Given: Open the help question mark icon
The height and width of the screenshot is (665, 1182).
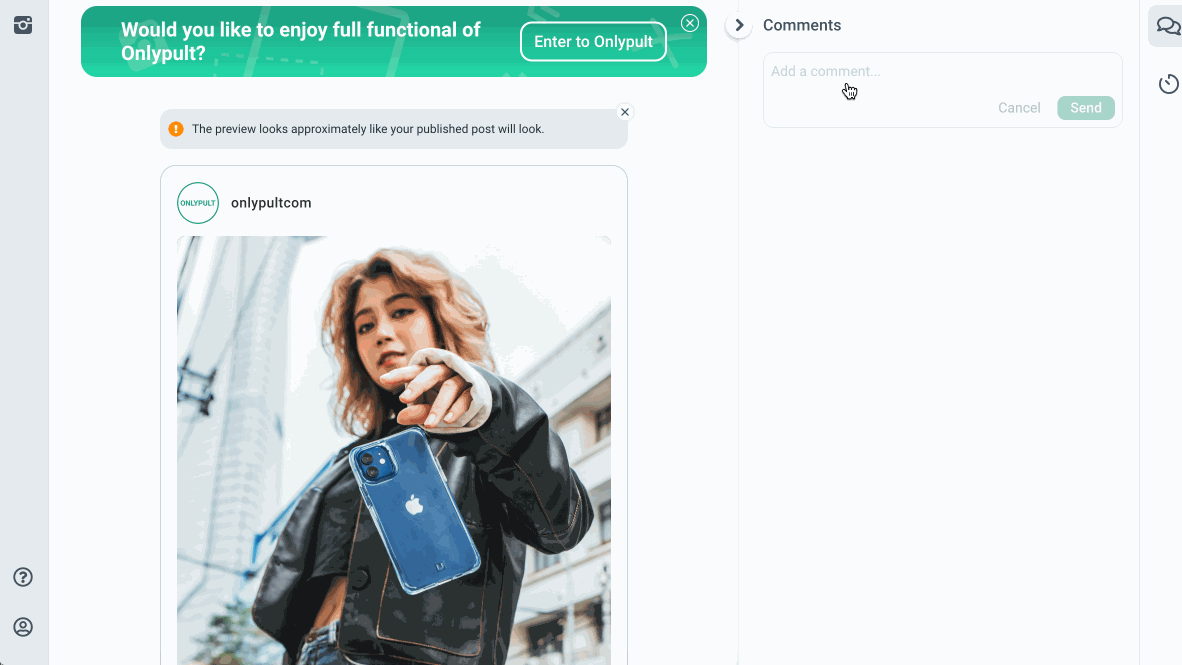Looking at the screenshot, I should [23, 577].
